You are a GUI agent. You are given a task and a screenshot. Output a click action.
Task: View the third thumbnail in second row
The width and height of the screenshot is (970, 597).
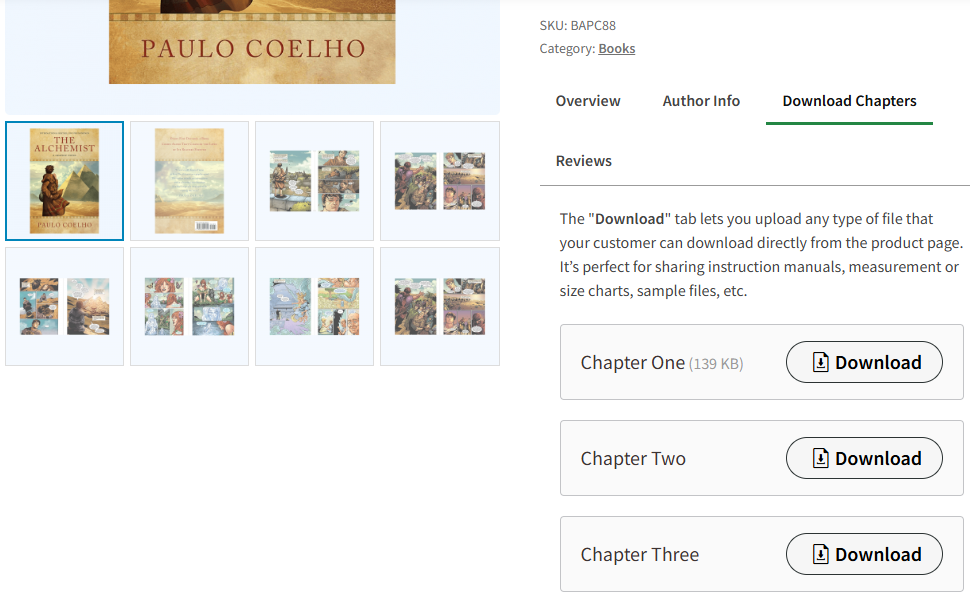coord(315,307)
